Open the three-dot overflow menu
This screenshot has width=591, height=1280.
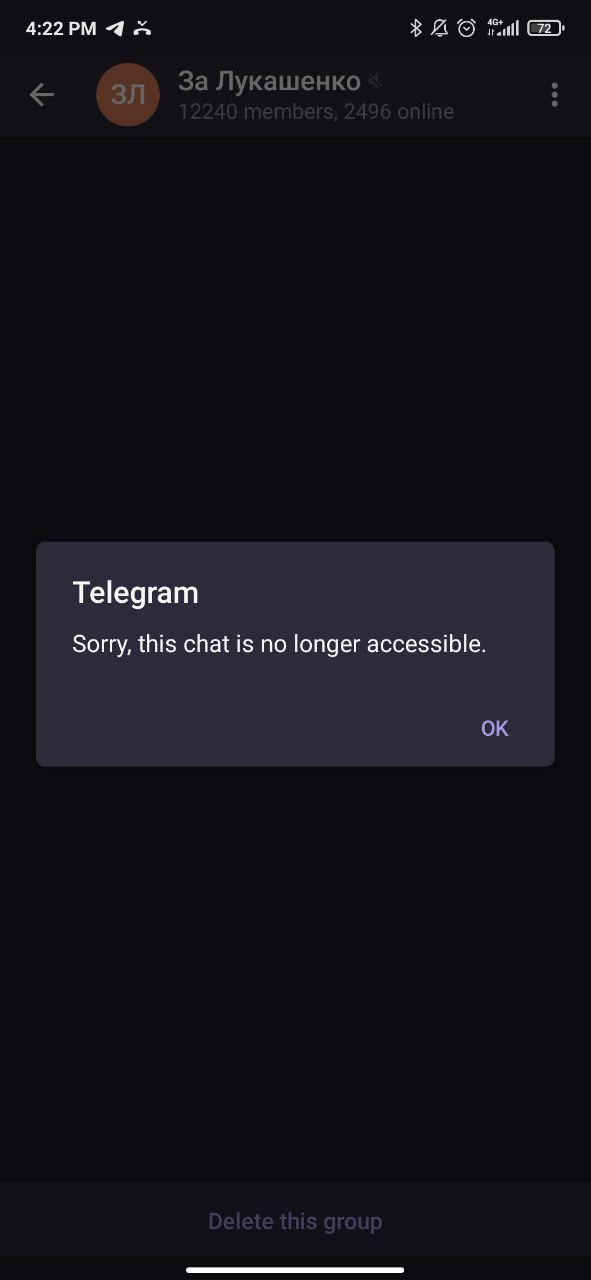(x=554, y=95)
